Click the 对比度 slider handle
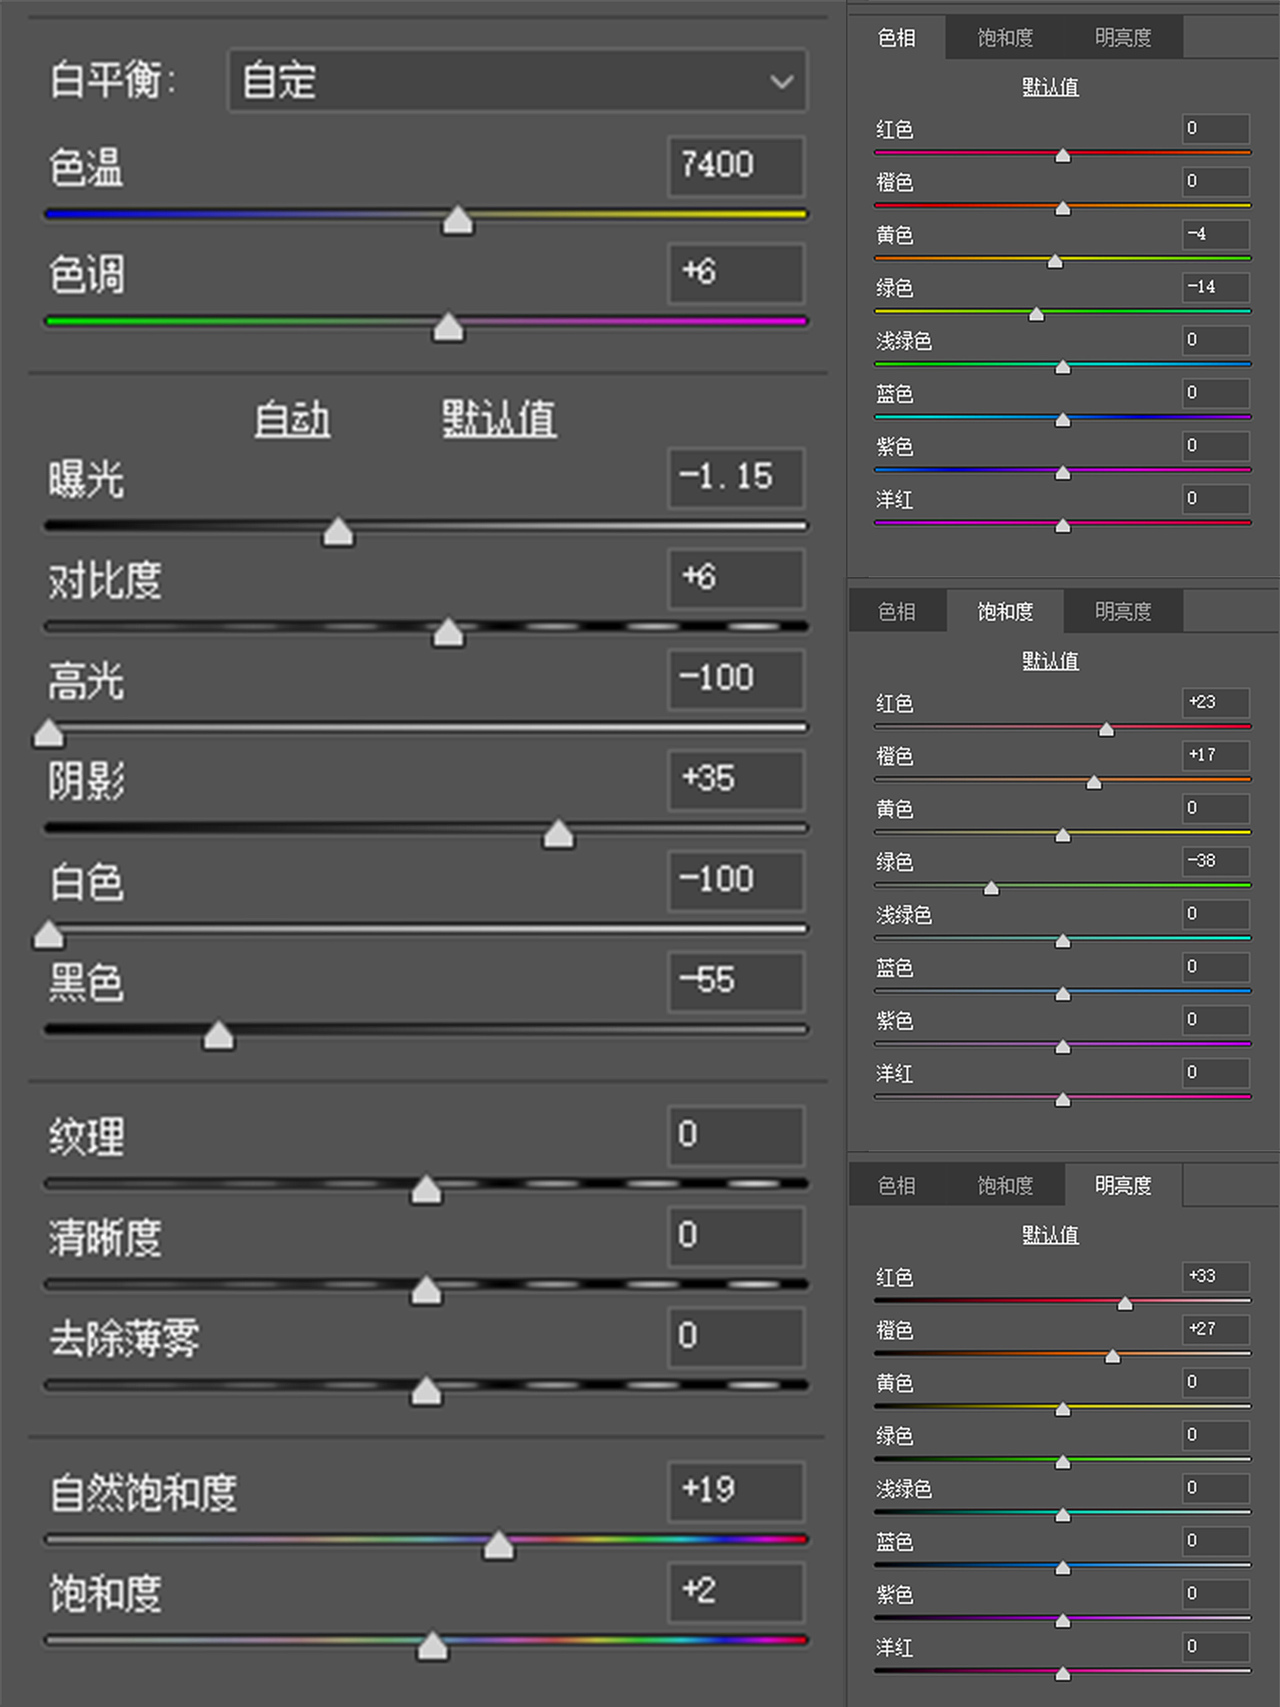The height and width of the screenshot is (1707, 1280). pos(448,632)
